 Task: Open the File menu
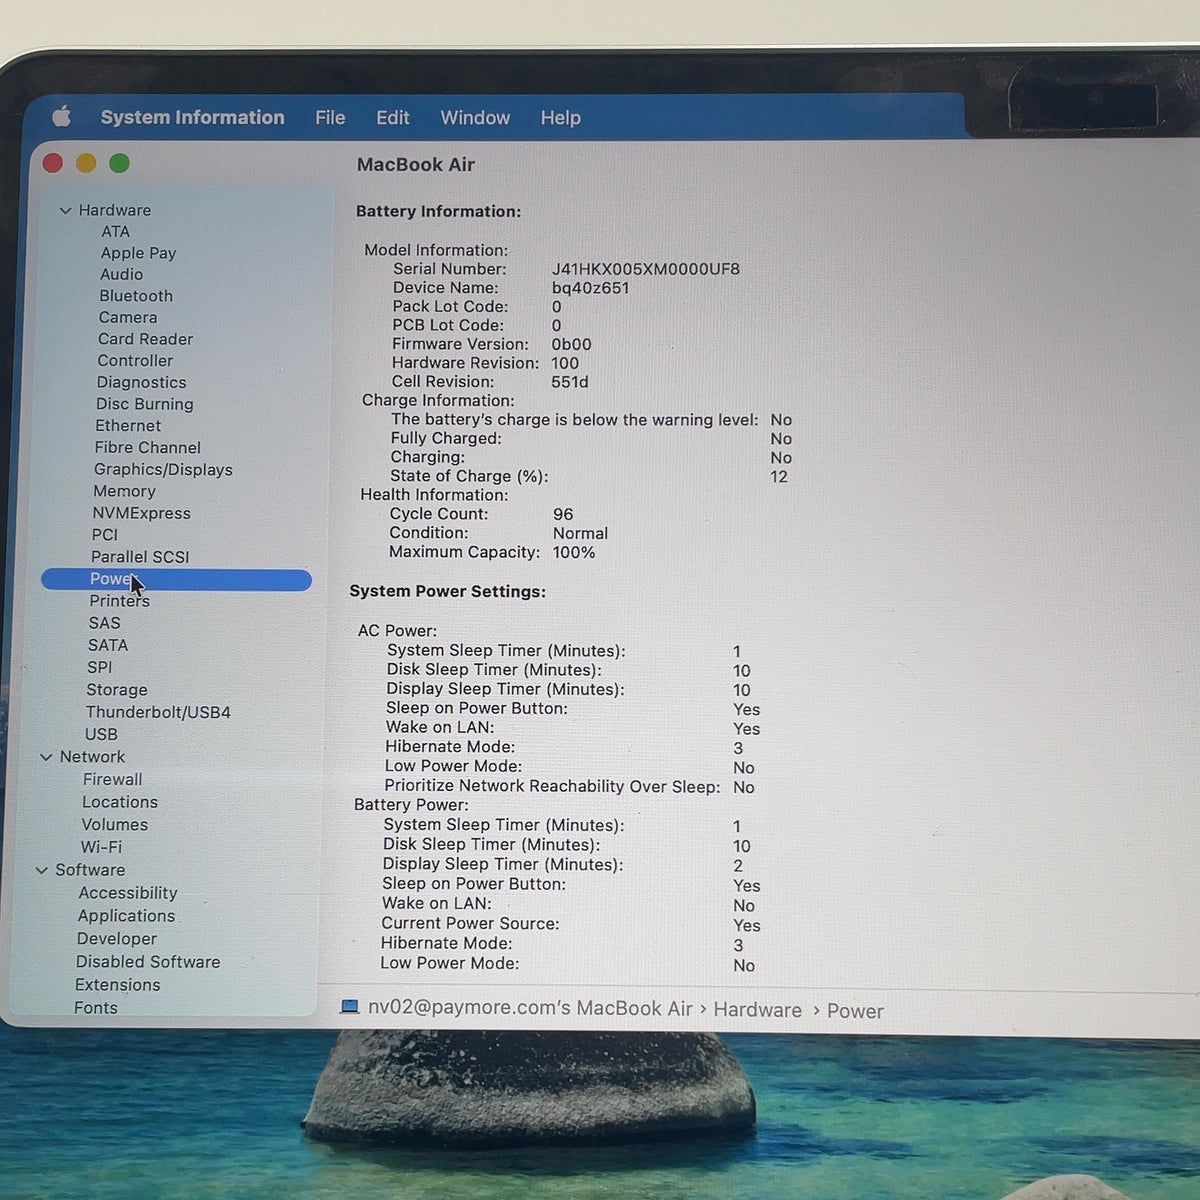coord(330,118)
